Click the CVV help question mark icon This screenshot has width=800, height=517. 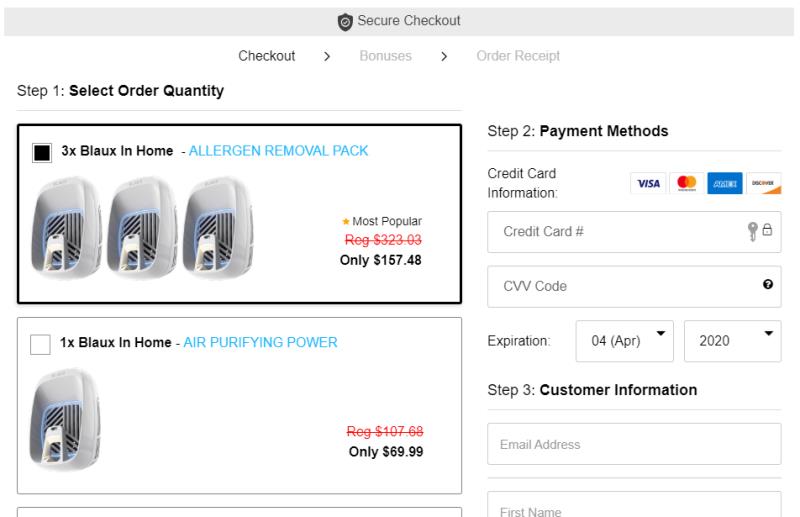tap(767, 286)
